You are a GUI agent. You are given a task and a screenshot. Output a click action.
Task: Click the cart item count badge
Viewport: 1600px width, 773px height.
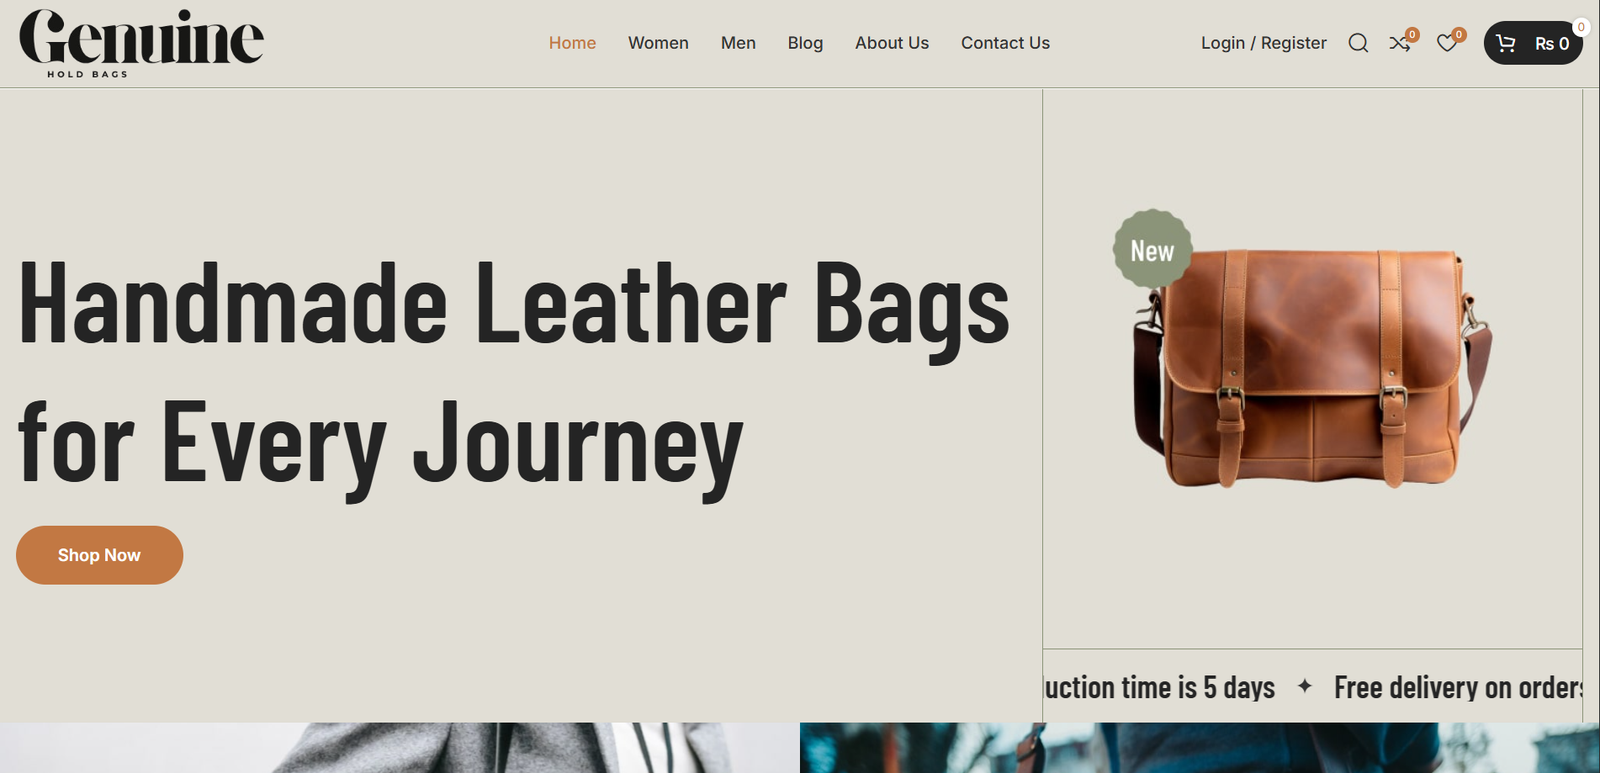(x=1581, y=27)
